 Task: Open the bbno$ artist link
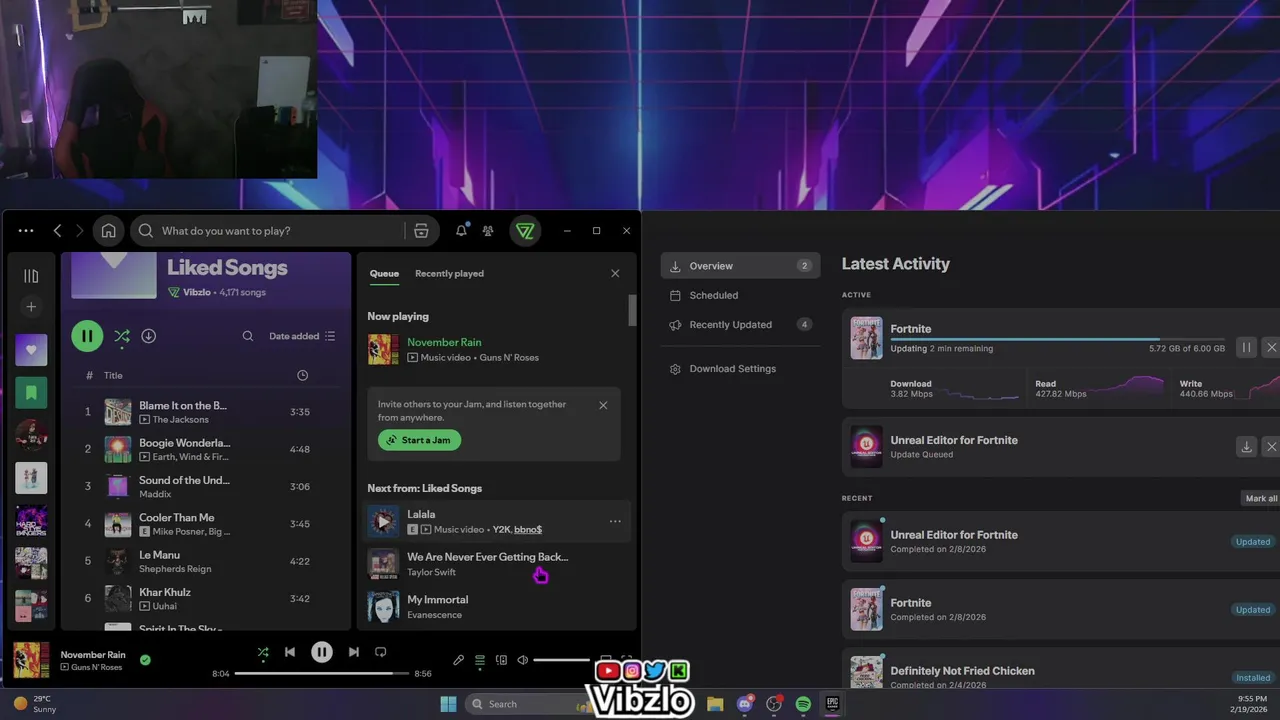[x=528, y=529]
